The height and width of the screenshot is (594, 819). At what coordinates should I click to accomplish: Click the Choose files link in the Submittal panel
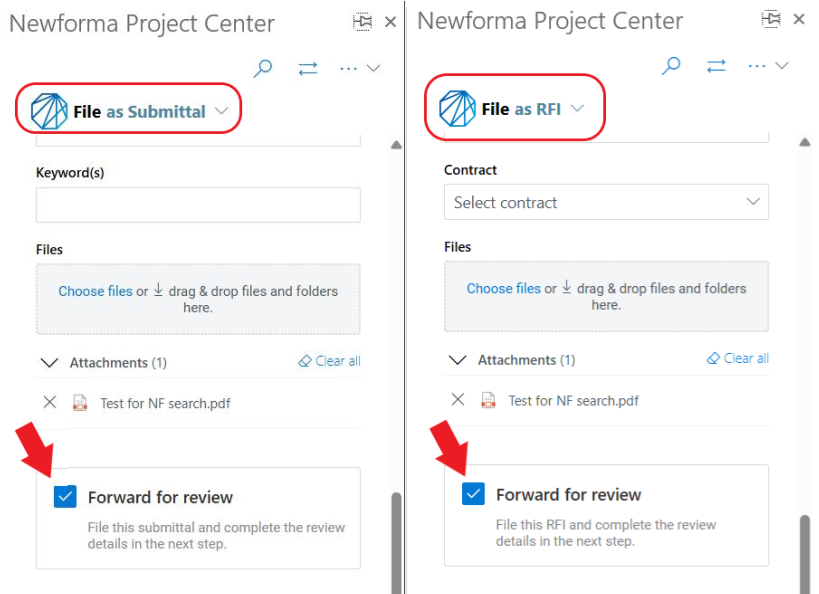[96, 291]
